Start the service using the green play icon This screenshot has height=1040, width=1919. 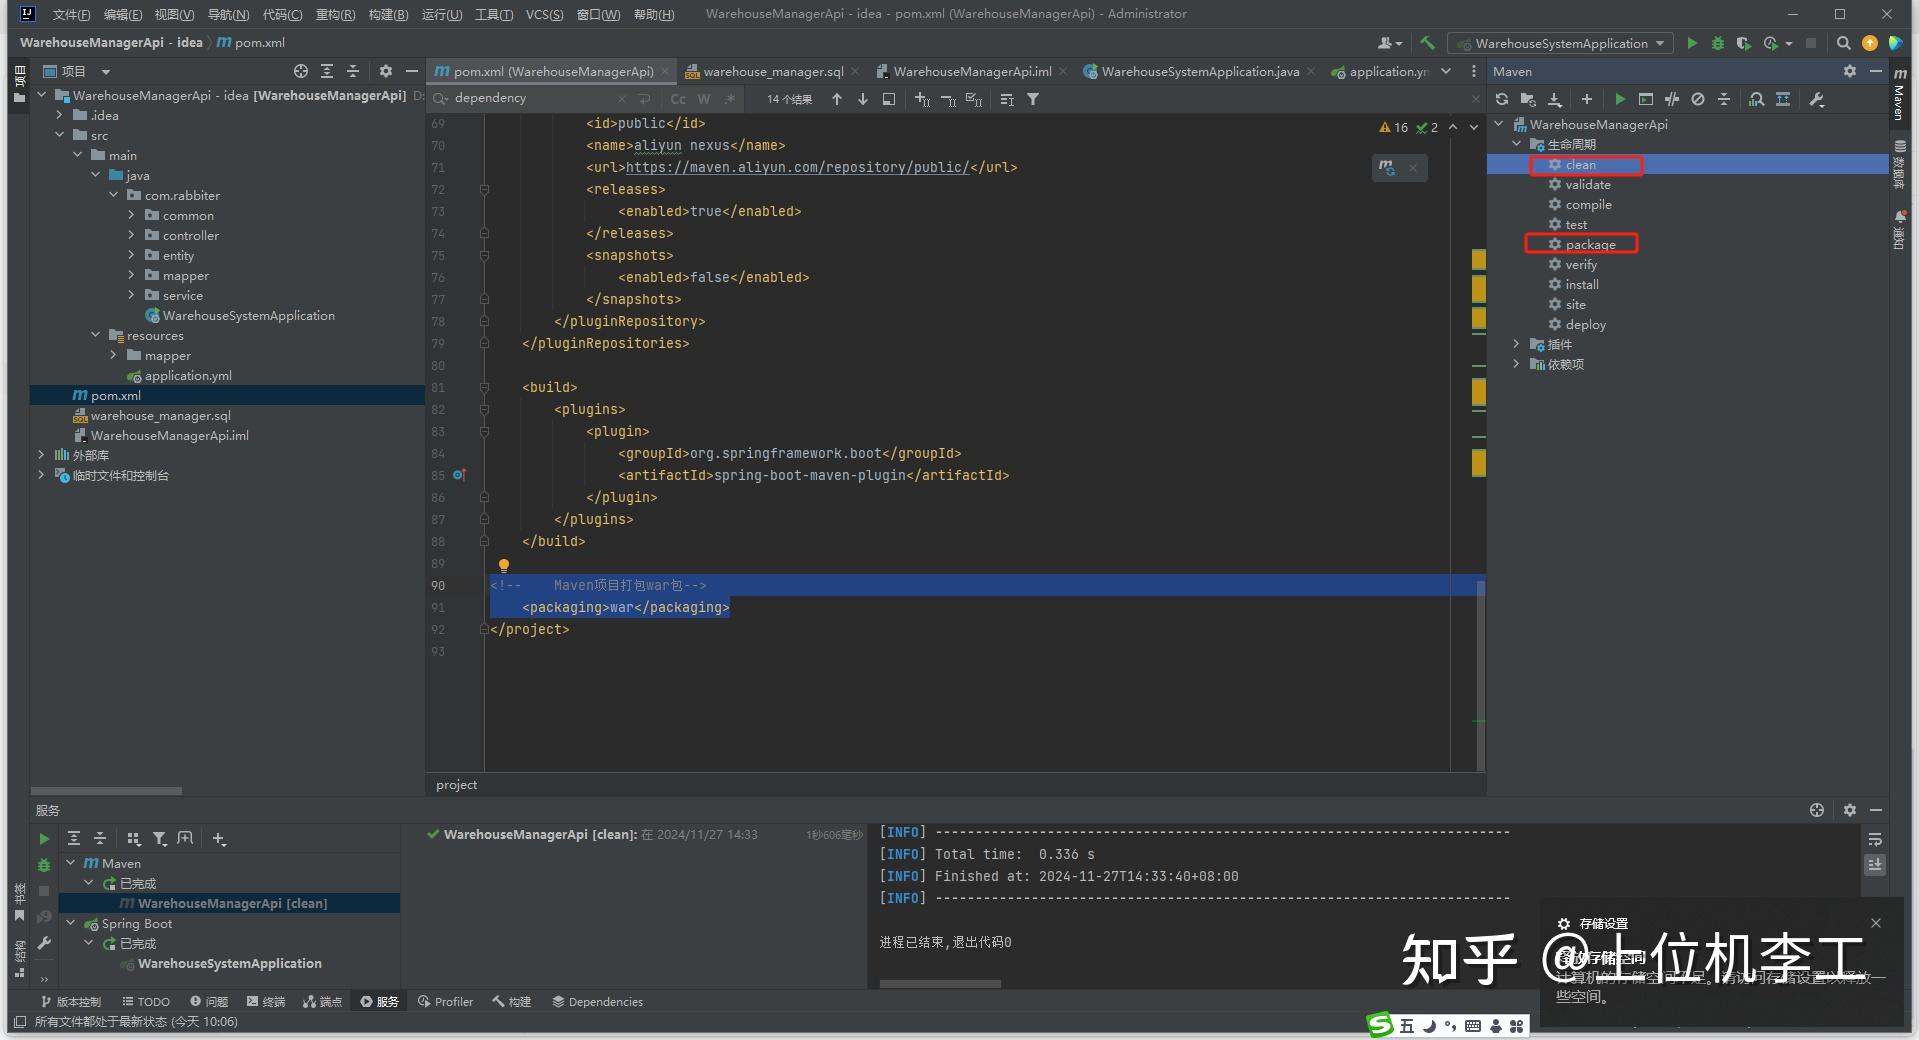pos(43,838)
